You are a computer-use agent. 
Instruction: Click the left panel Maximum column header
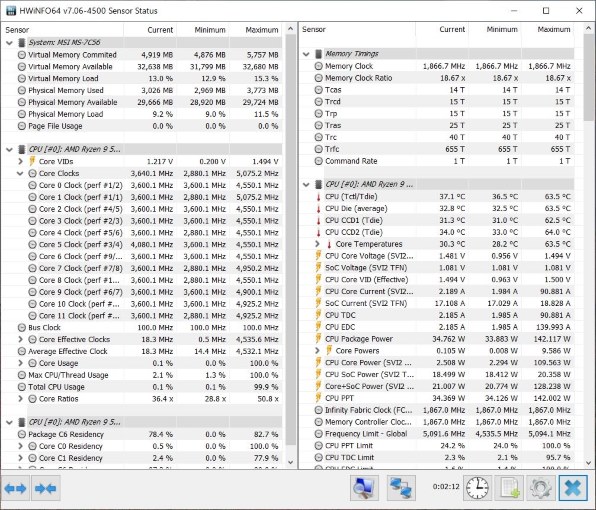tap(256, 30)
